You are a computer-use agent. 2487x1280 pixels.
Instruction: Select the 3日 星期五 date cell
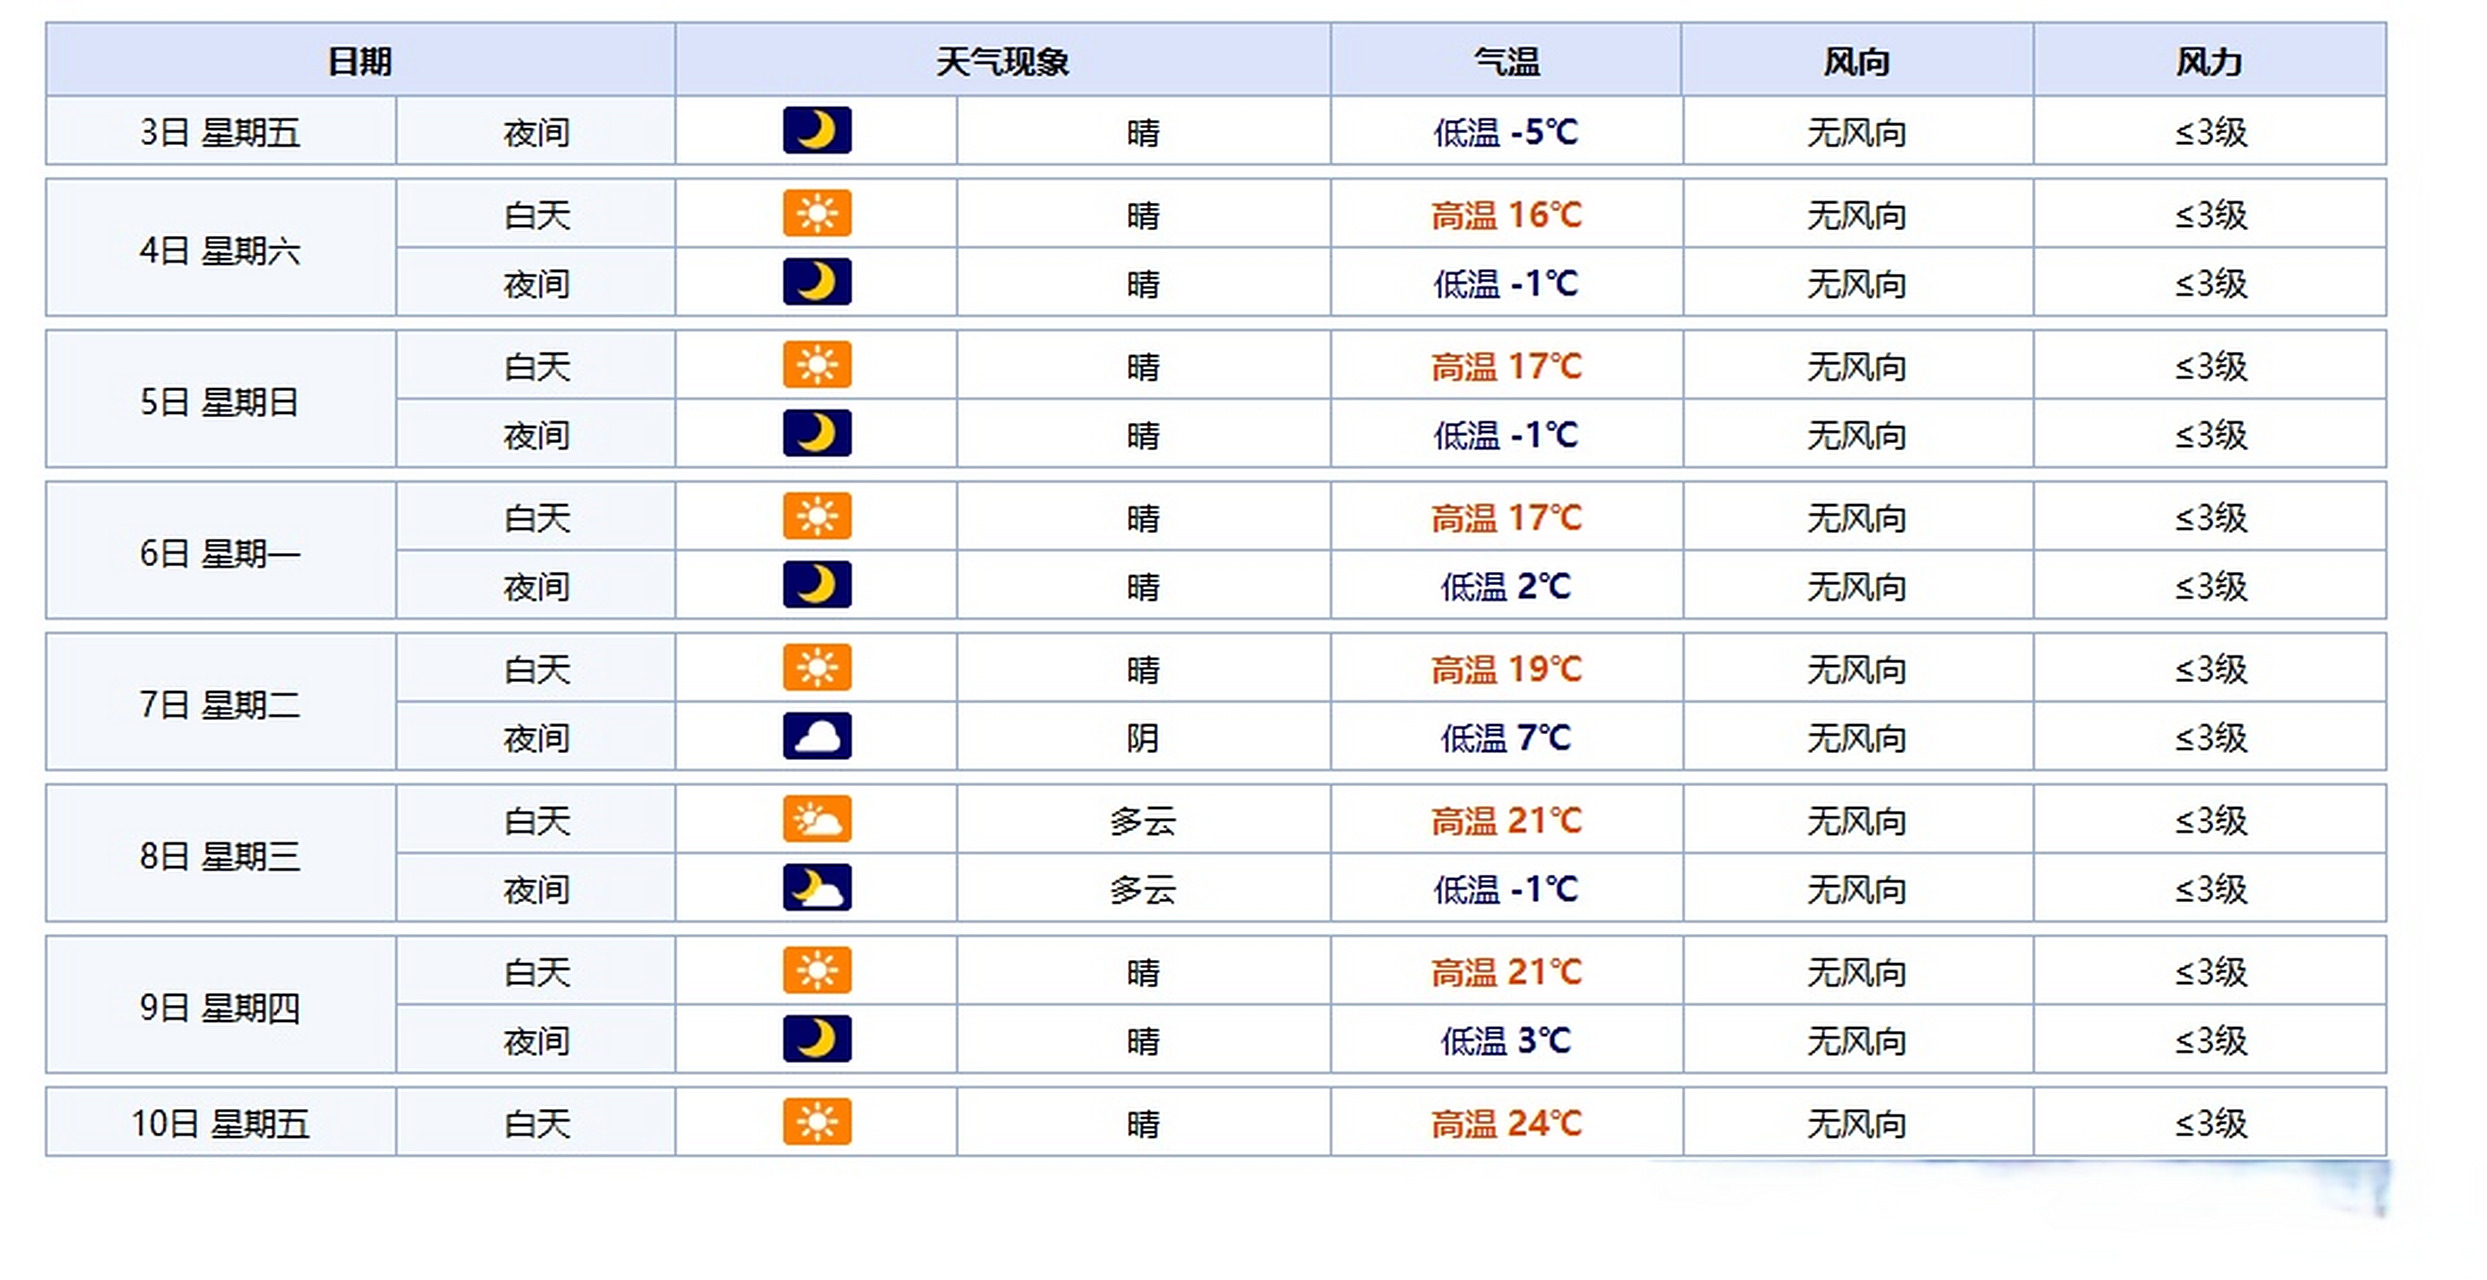coord(220,132)
